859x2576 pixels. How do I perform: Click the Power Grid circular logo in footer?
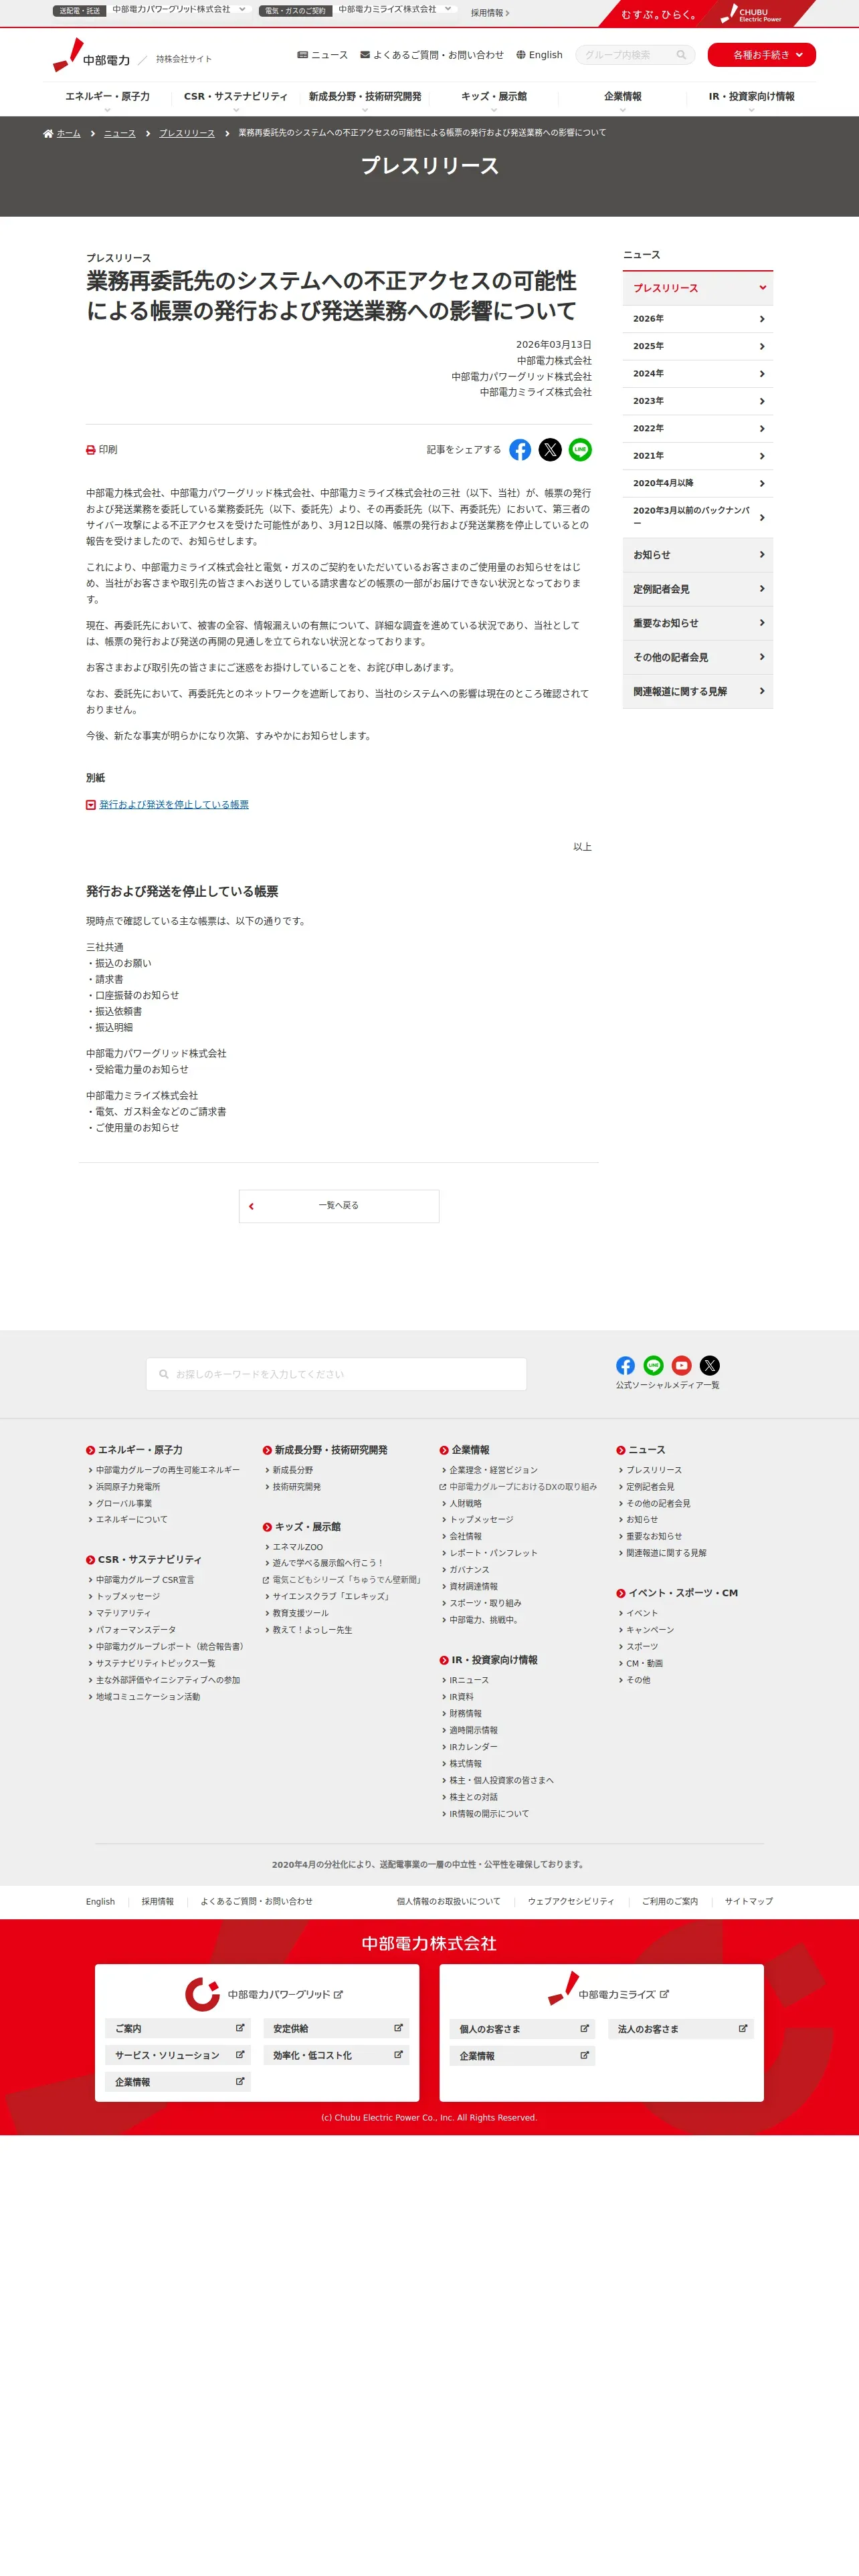click(x=202, y=1994)
